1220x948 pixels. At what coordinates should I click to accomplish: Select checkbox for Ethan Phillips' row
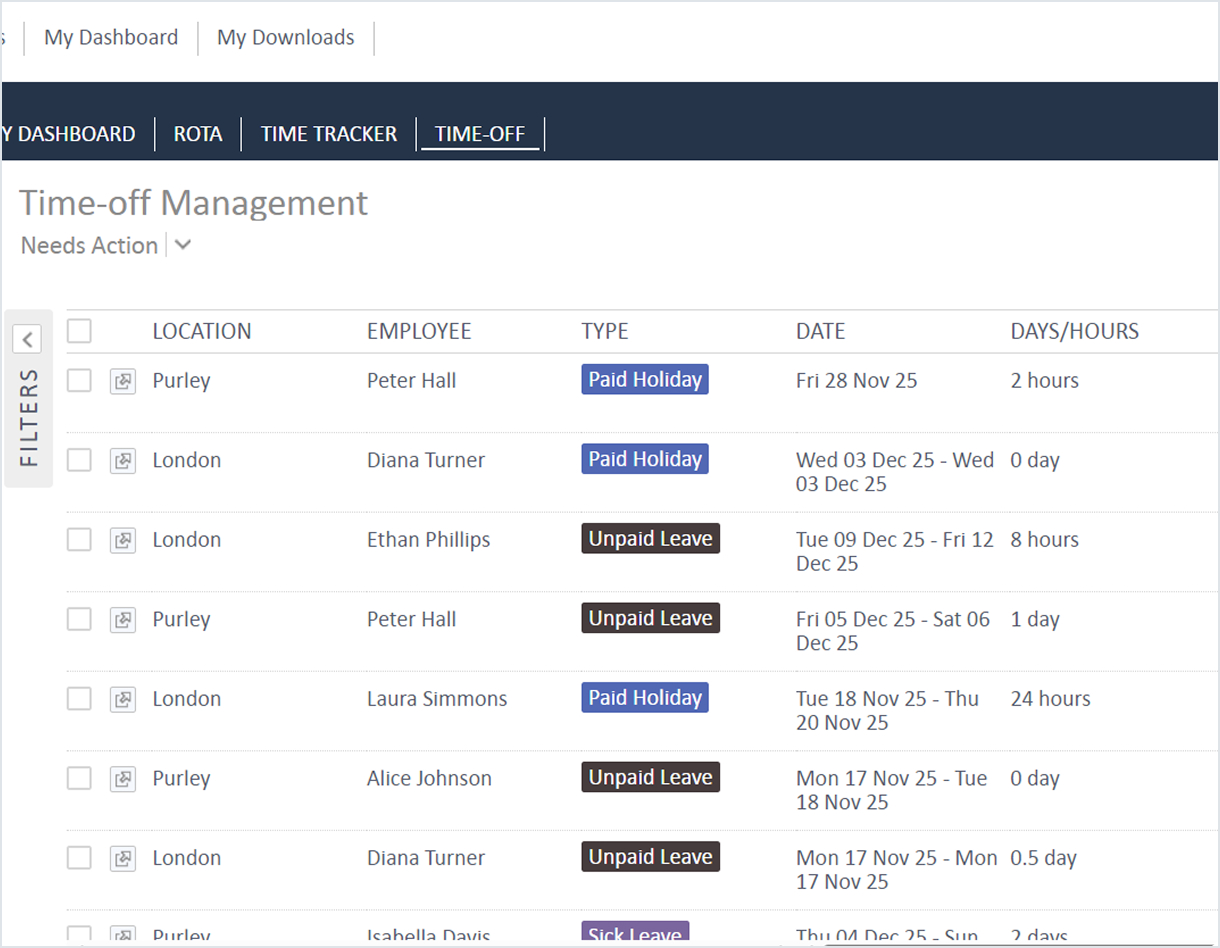click(79, 540)
